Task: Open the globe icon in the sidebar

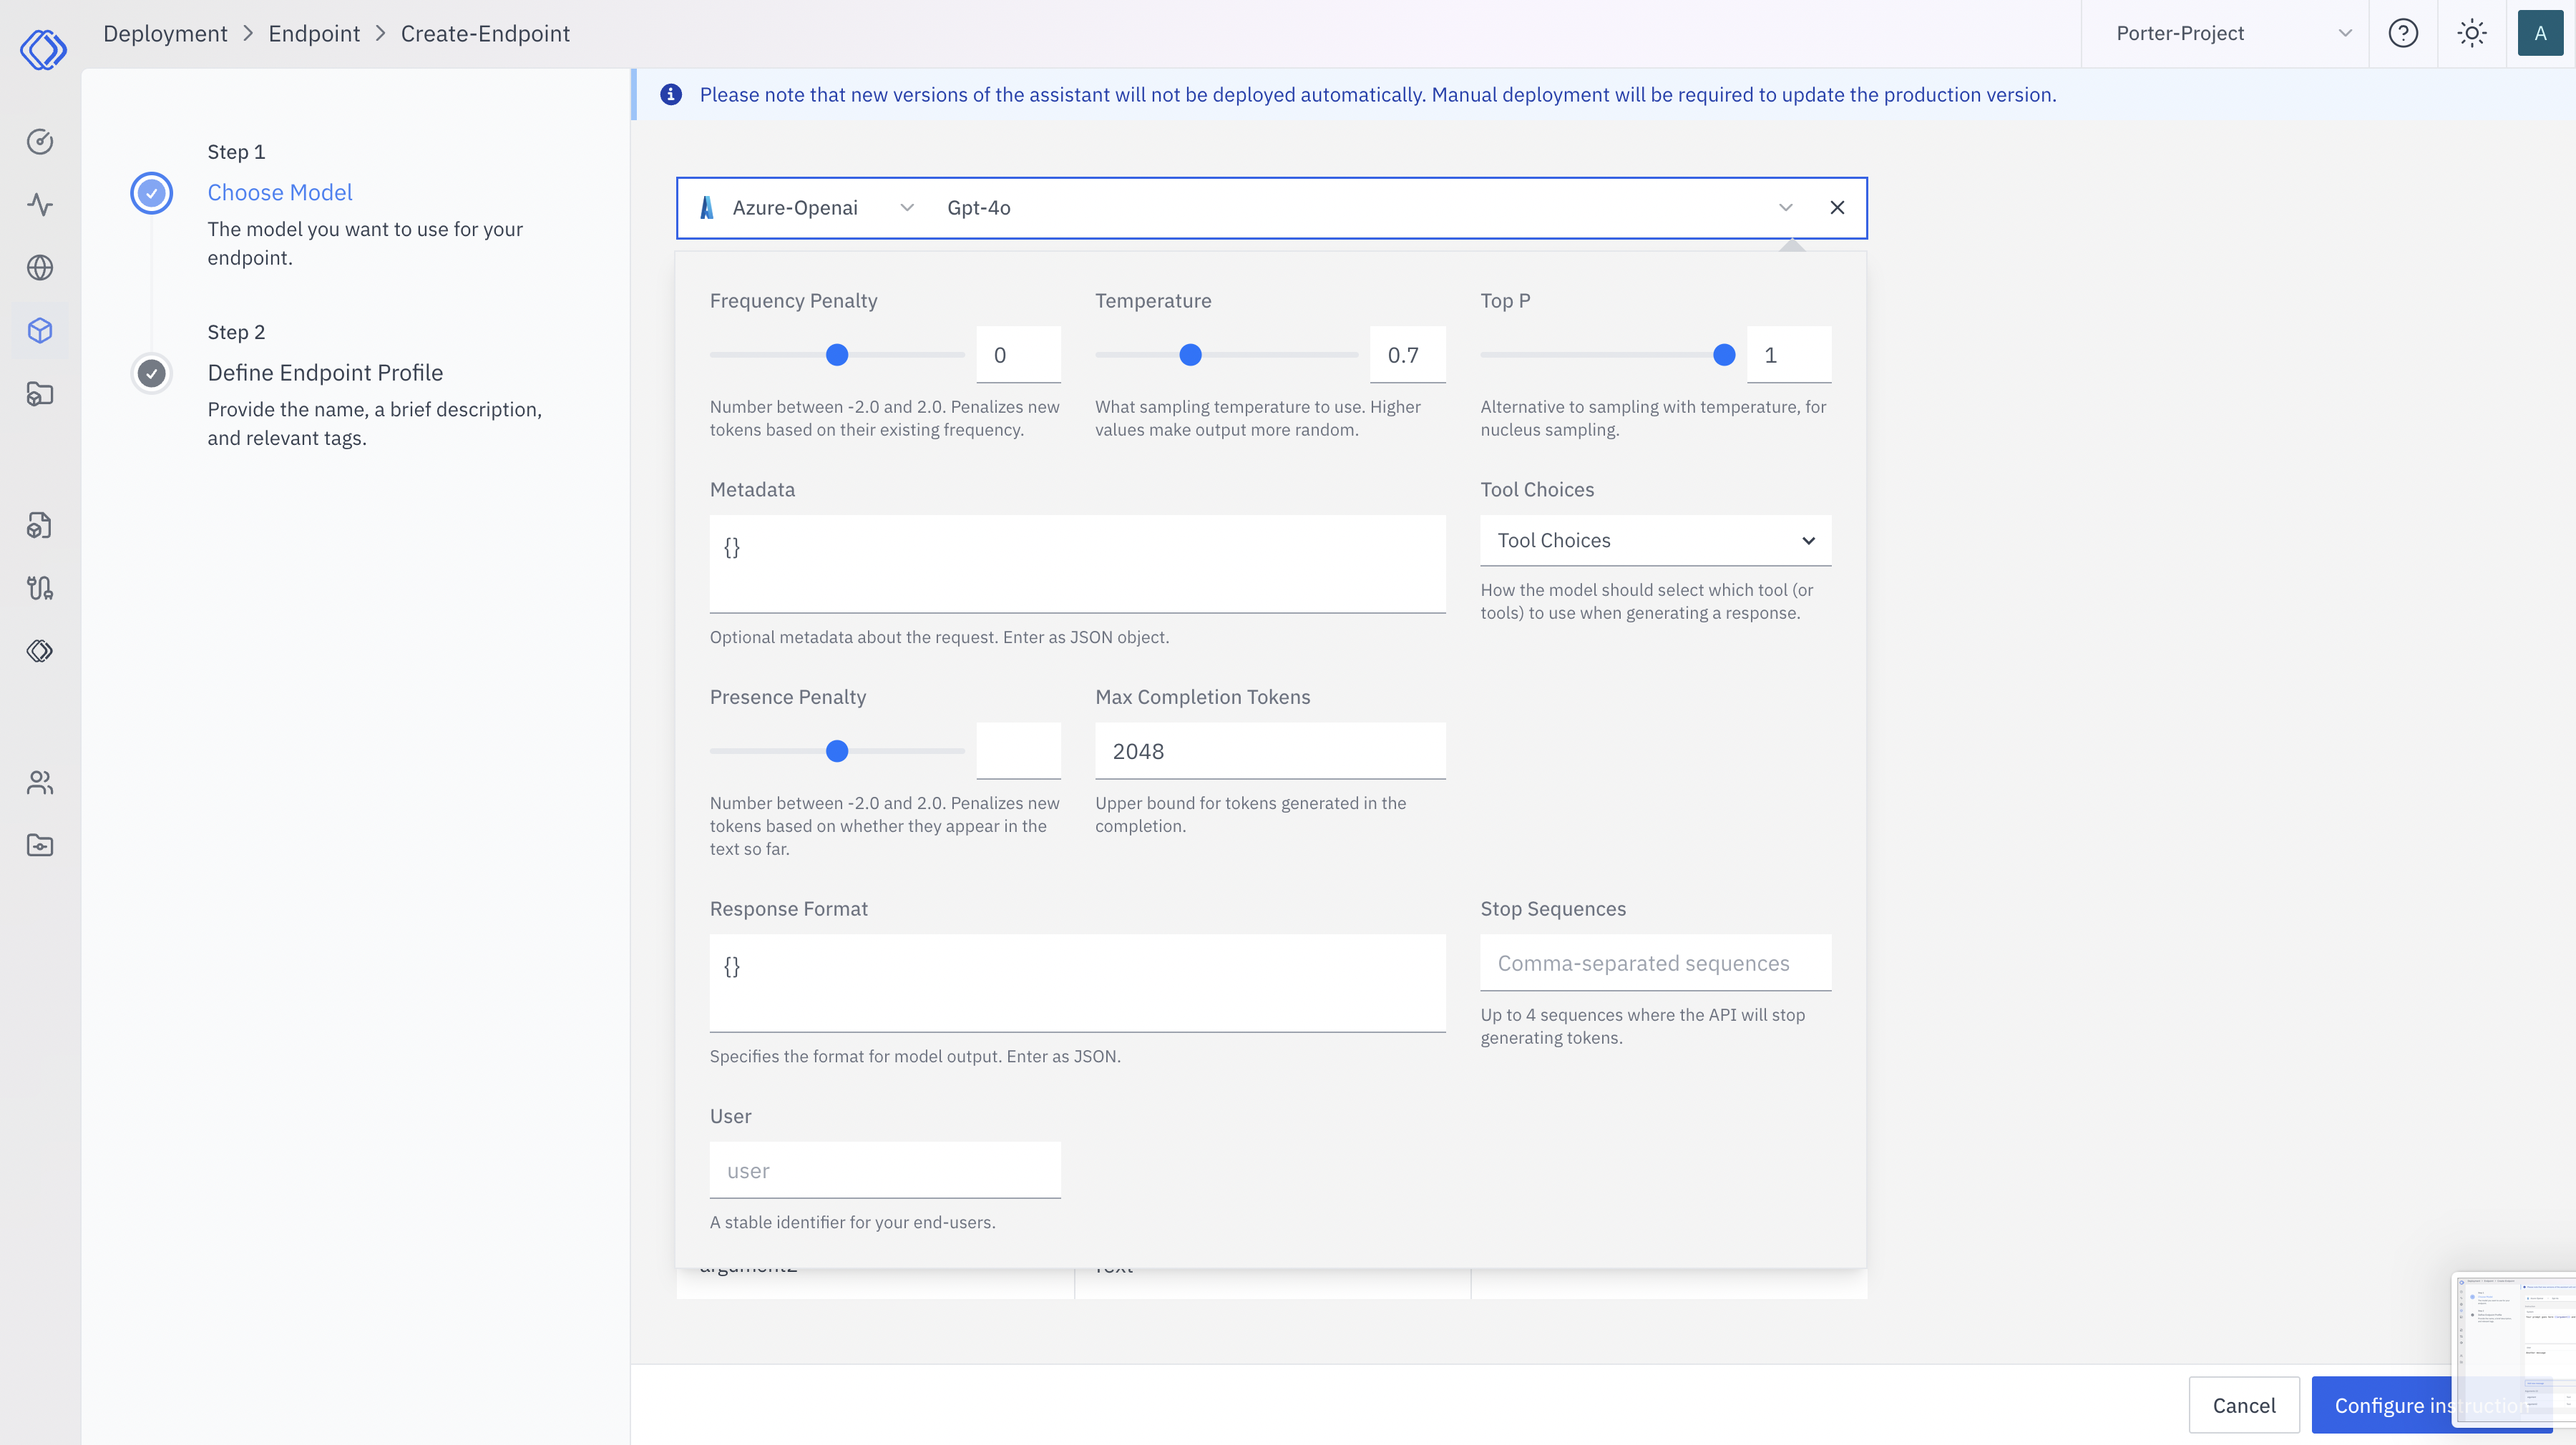Action: 40,267
